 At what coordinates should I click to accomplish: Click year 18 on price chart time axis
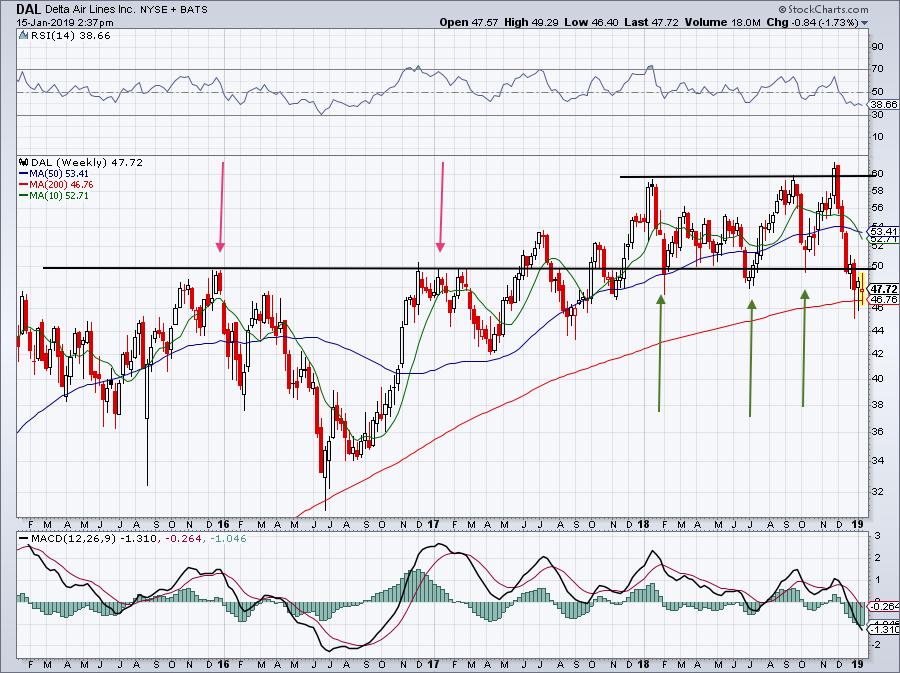coord(643,524)
